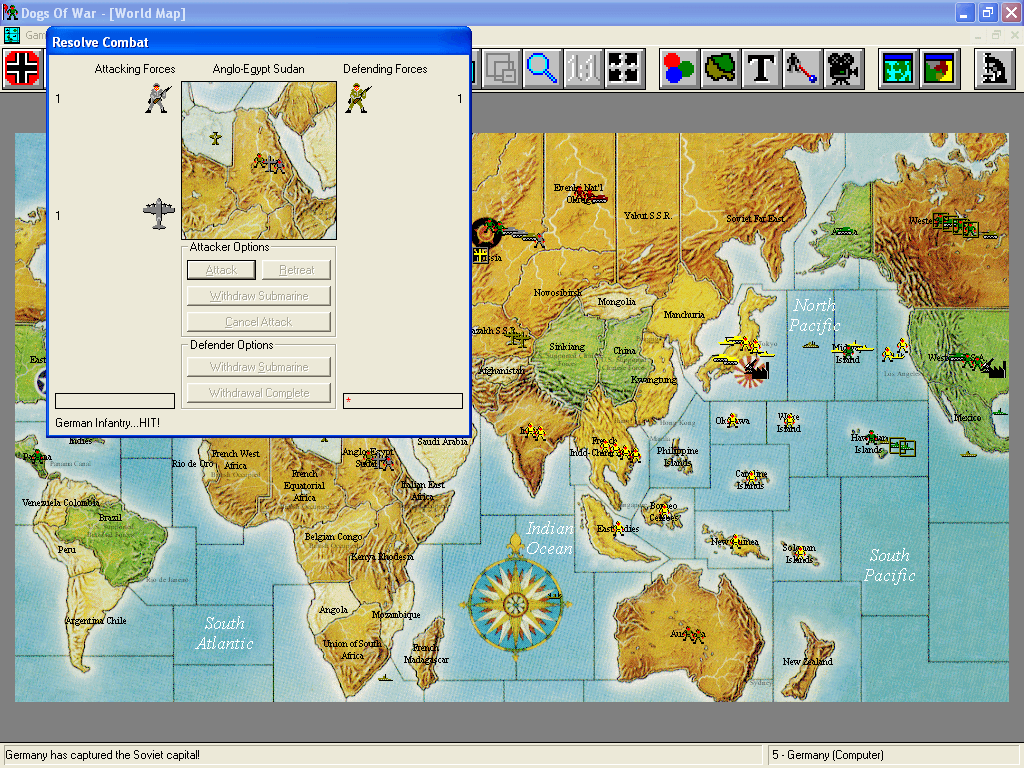Click the overlapping windows toolbar icon
The width and height of the screenshot is (1024, 768).
(500, 68)
